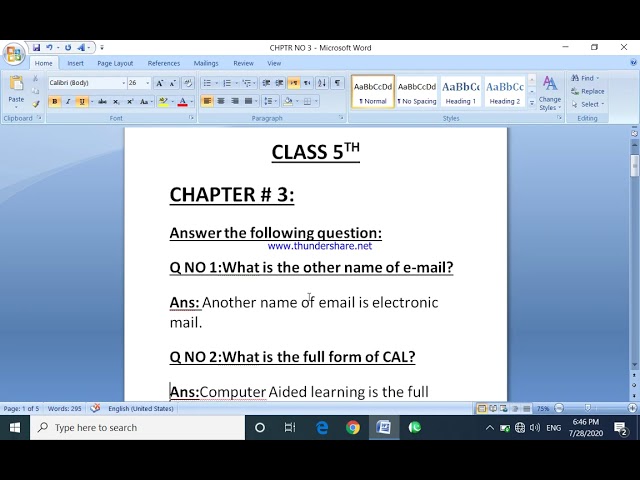Grow the font size

pyautogui.click(x=160, y=83)
